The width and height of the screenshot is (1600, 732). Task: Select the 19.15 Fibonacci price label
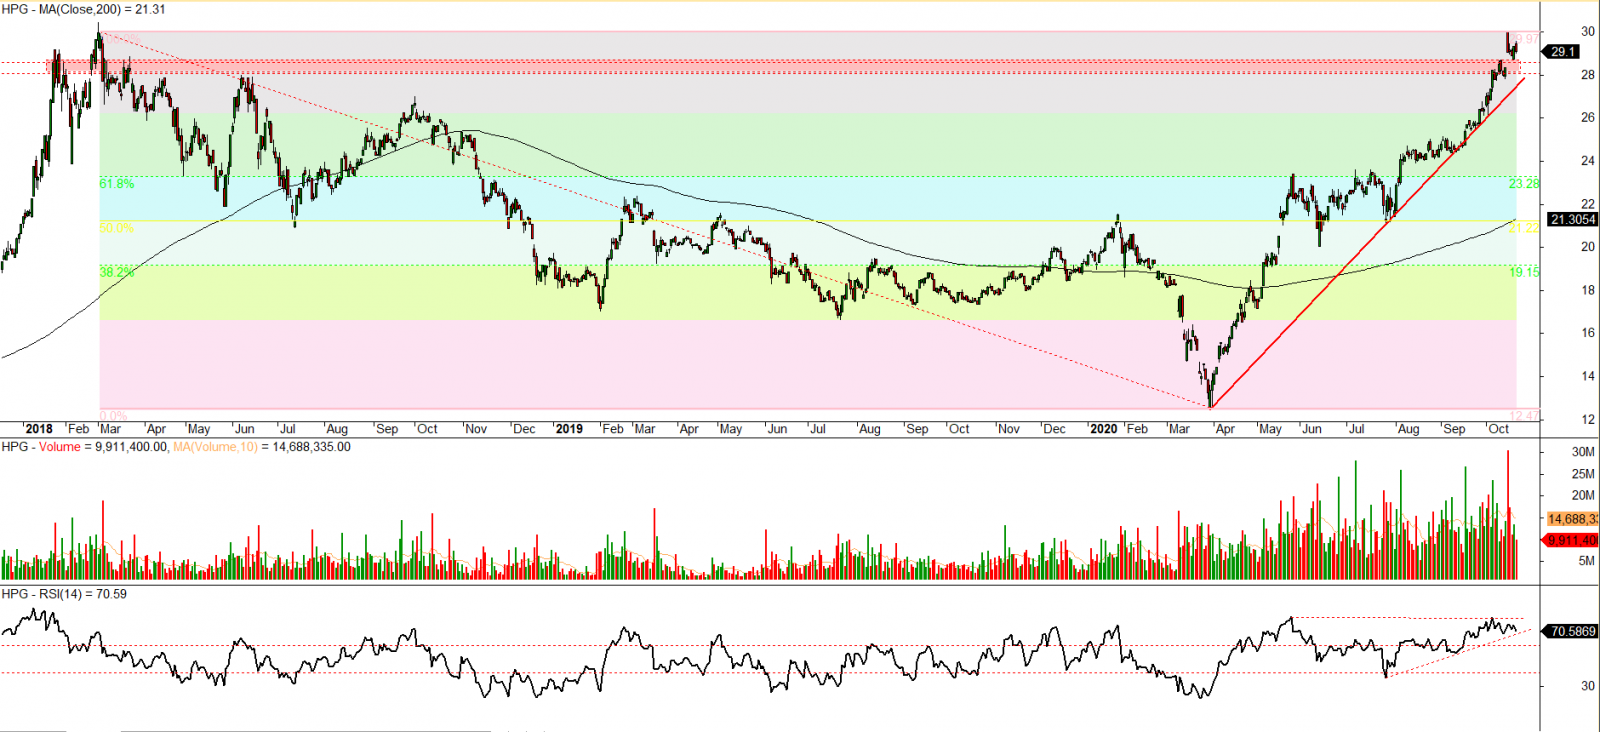point(1524,272)
